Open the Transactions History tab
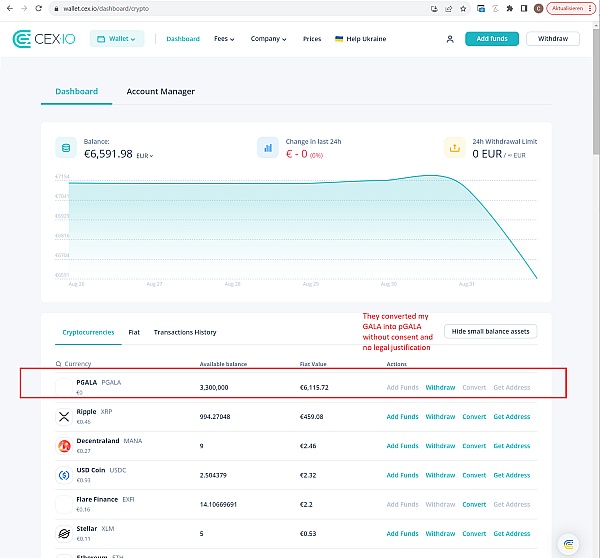 click(185, 332)
